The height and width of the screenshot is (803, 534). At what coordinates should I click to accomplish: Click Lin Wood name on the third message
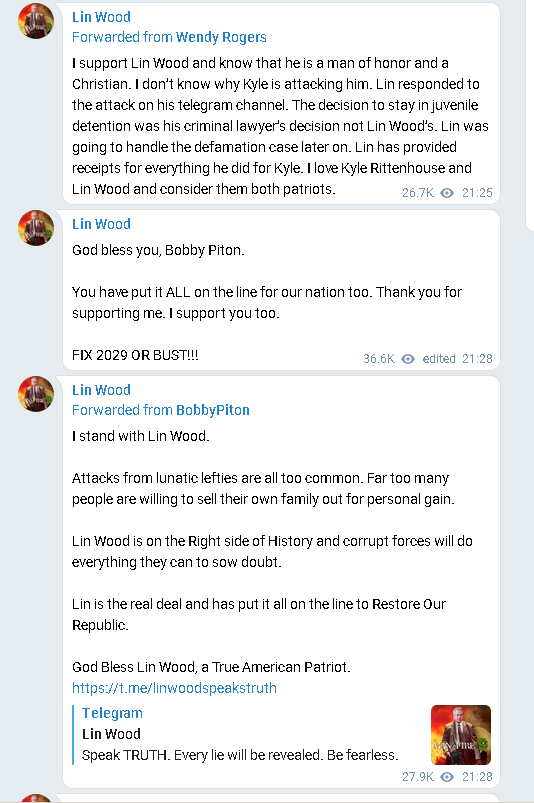tap(101, 390)
